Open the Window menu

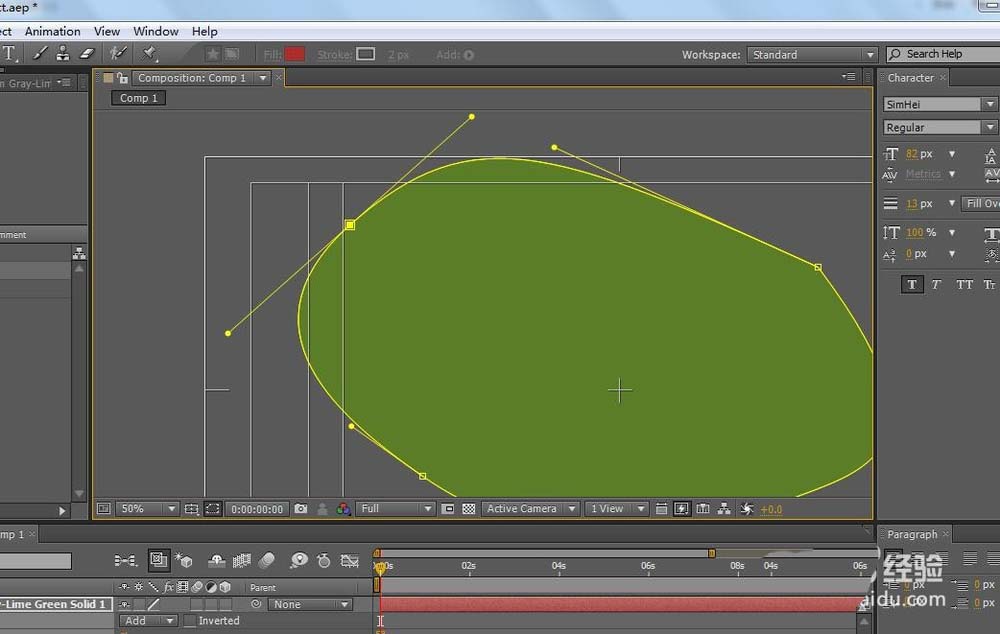point(156,31)
